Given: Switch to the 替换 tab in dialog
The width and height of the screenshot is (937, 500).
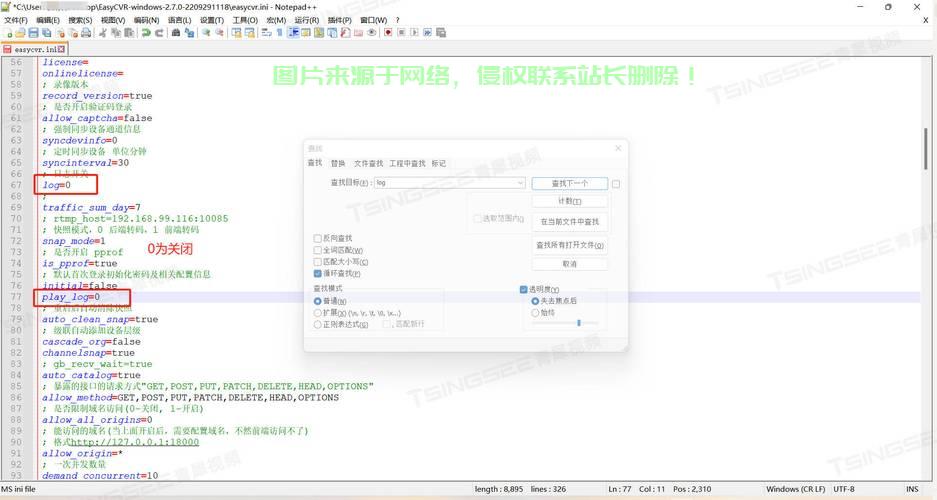Looking at the screenshot, I should [338, 163].
